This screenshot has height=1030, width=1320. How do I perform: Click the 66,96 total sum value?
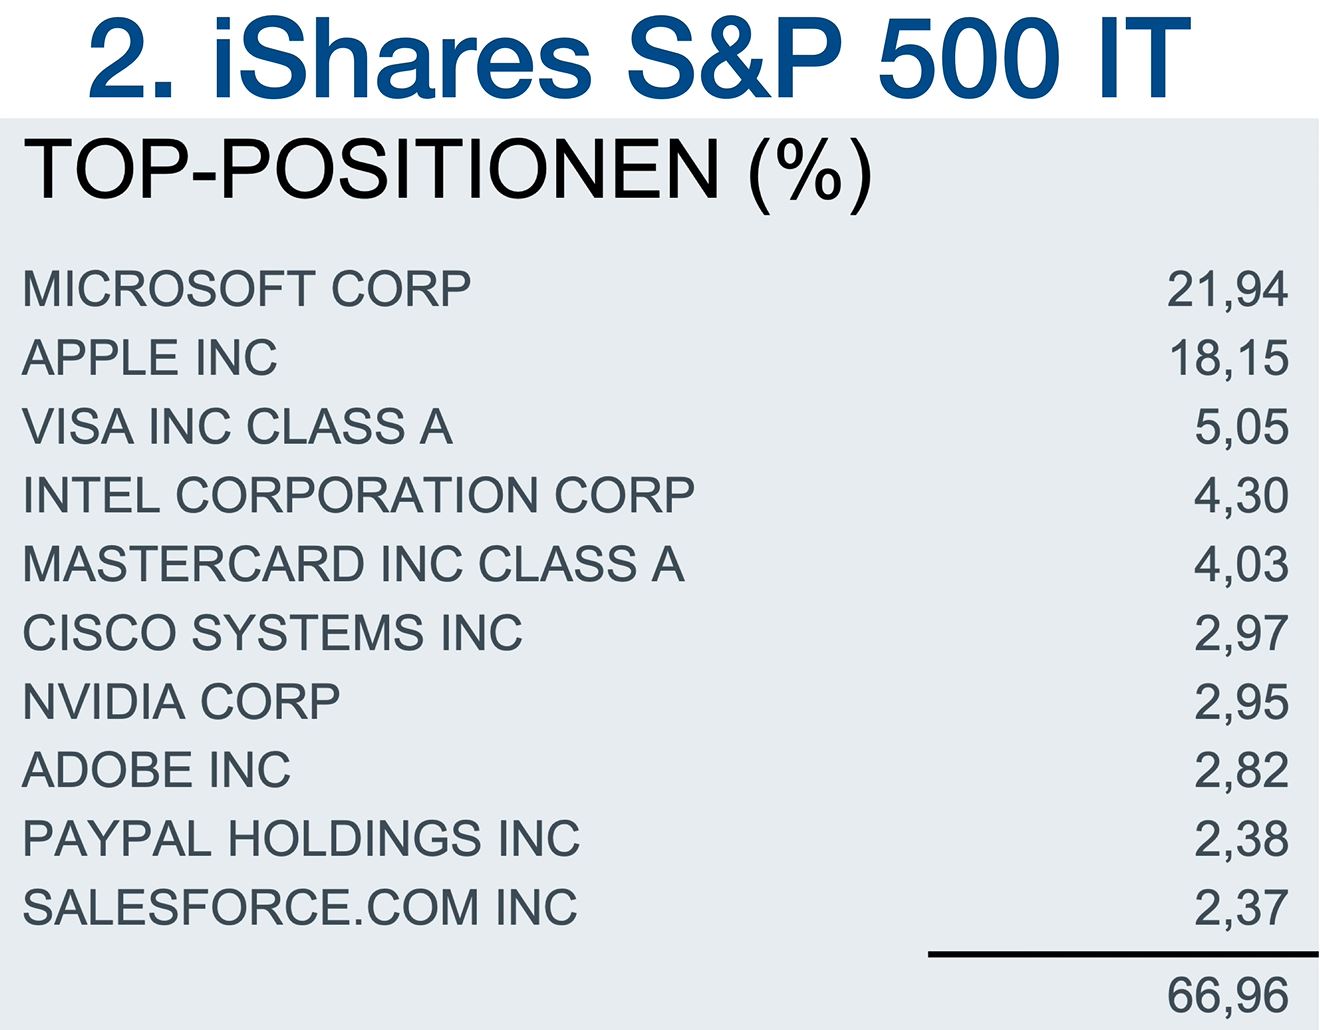(x=1227, y=996)
